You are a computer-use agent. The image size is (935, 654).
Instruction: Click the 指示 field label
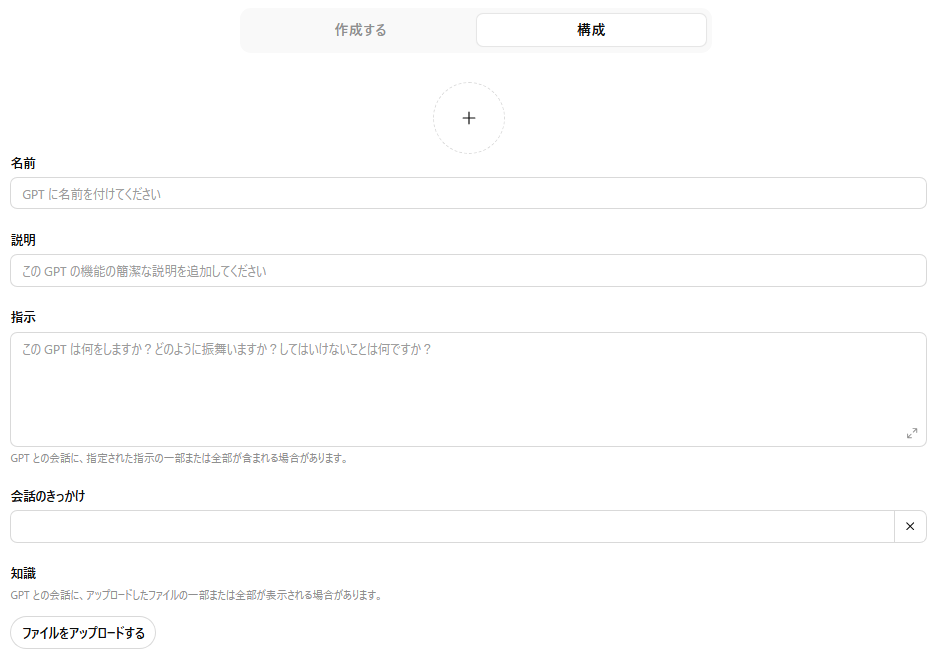click(x=24, y=317)
